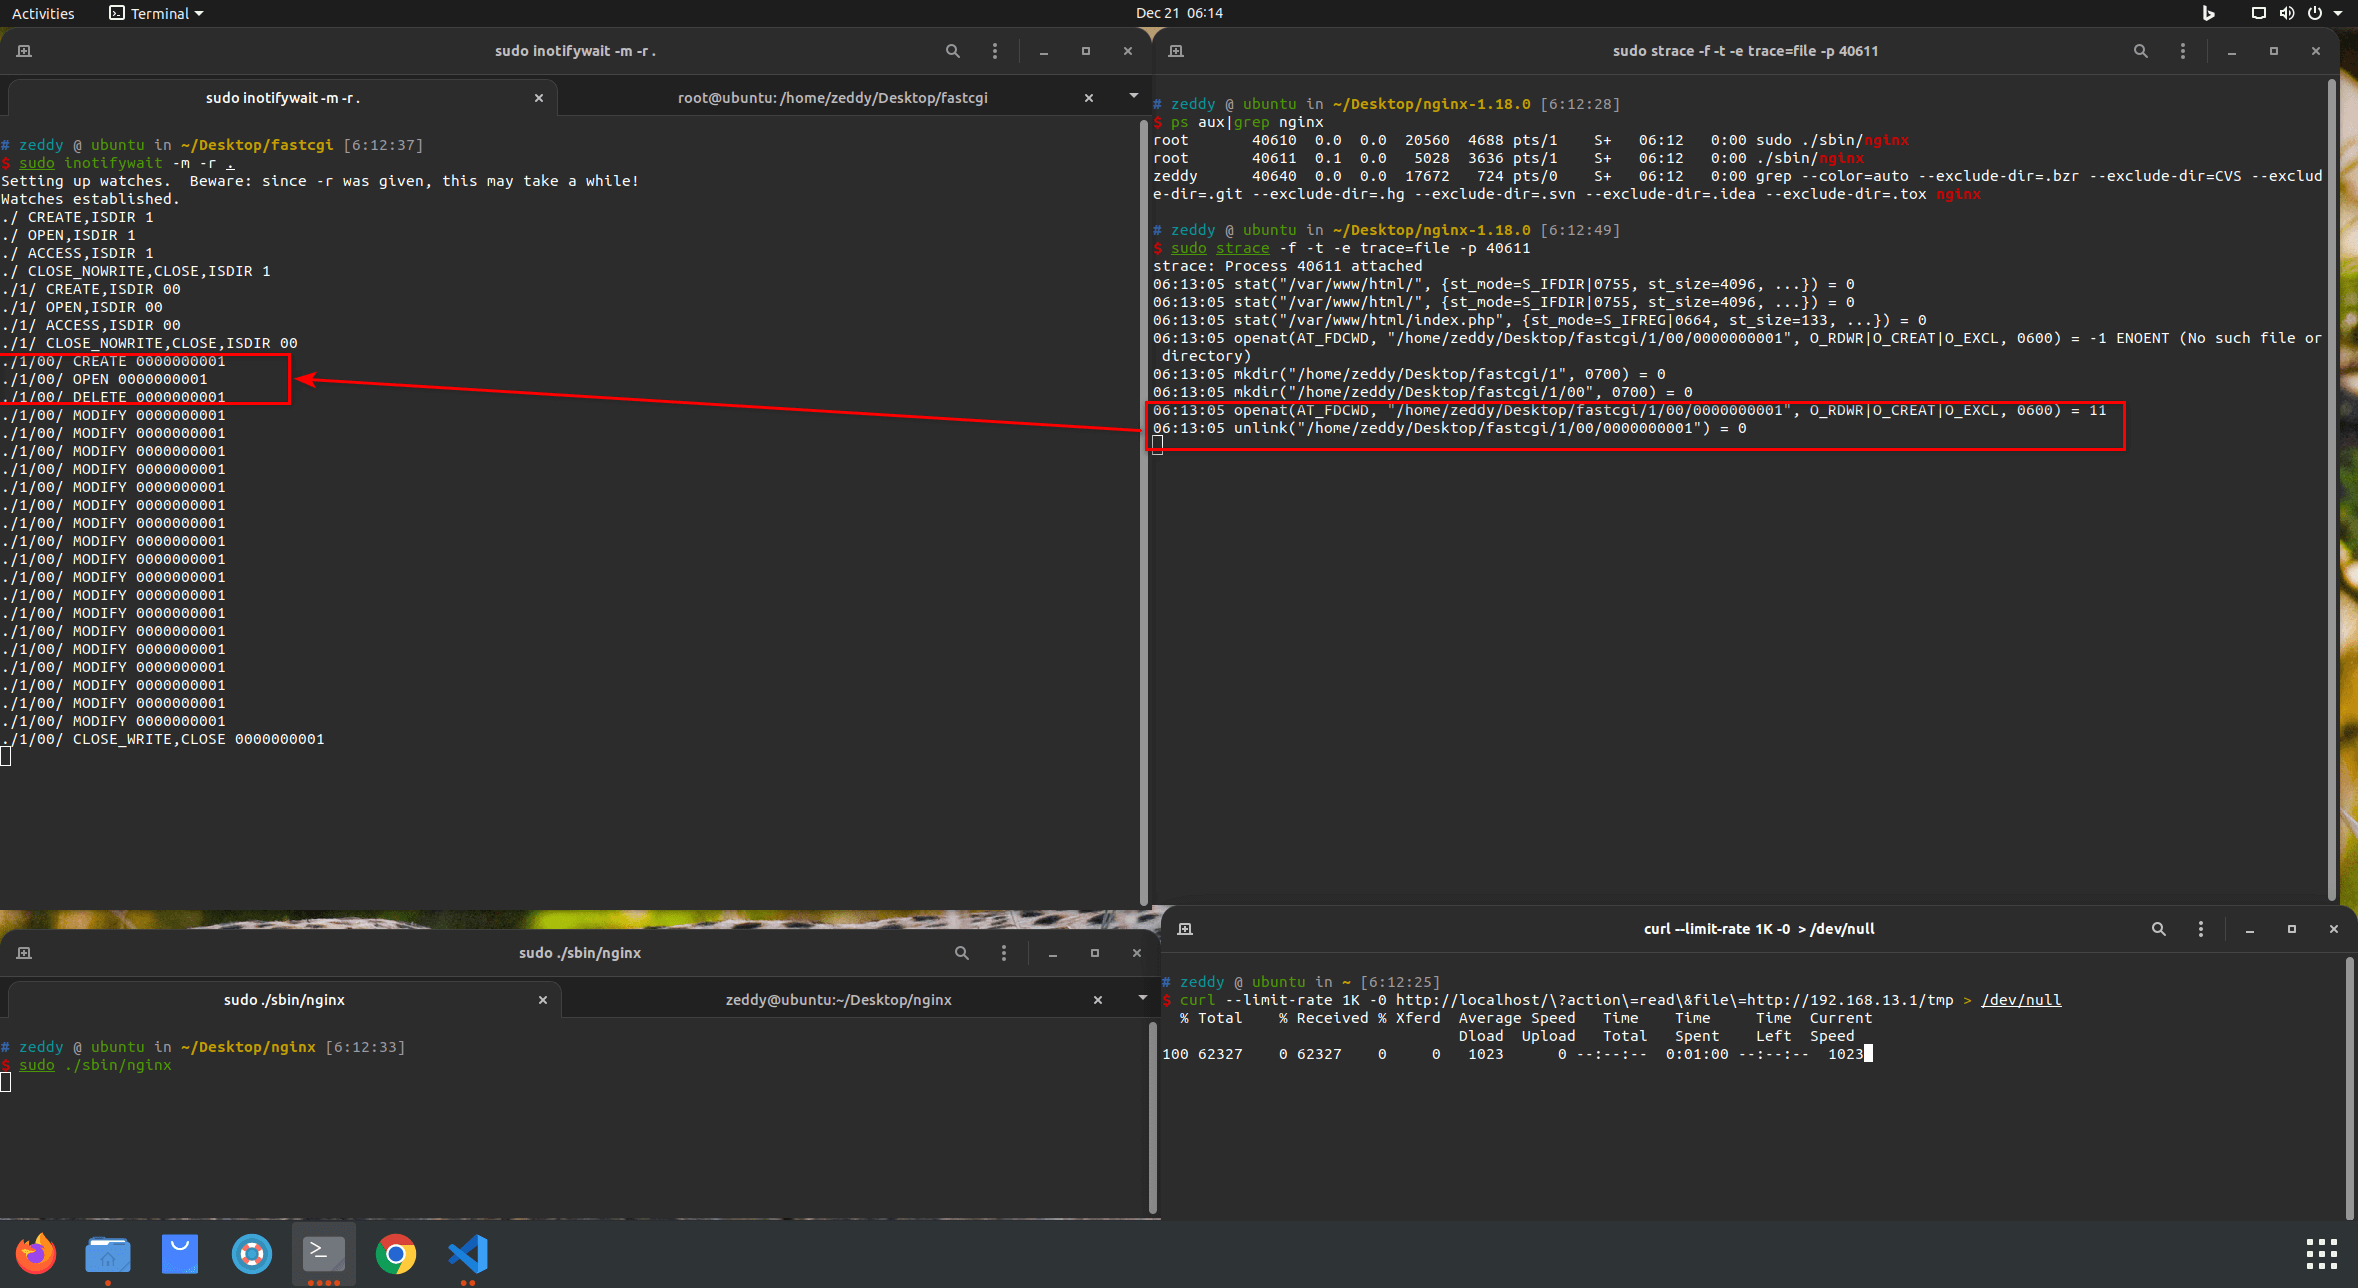Open search in the nginx terminal window
This screenshot has width=2358, height=1288.
pos(961,953)
